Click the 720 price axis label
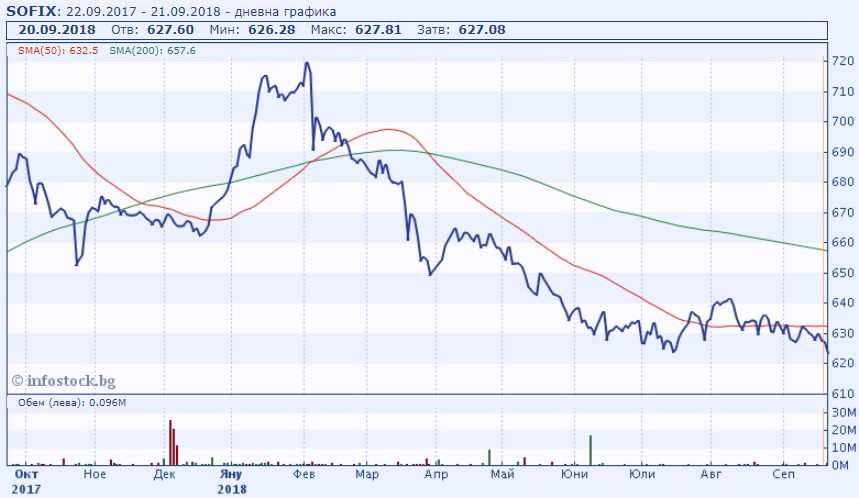The width and height of the screenshot is (859, 498). click(x=843, y=61)
